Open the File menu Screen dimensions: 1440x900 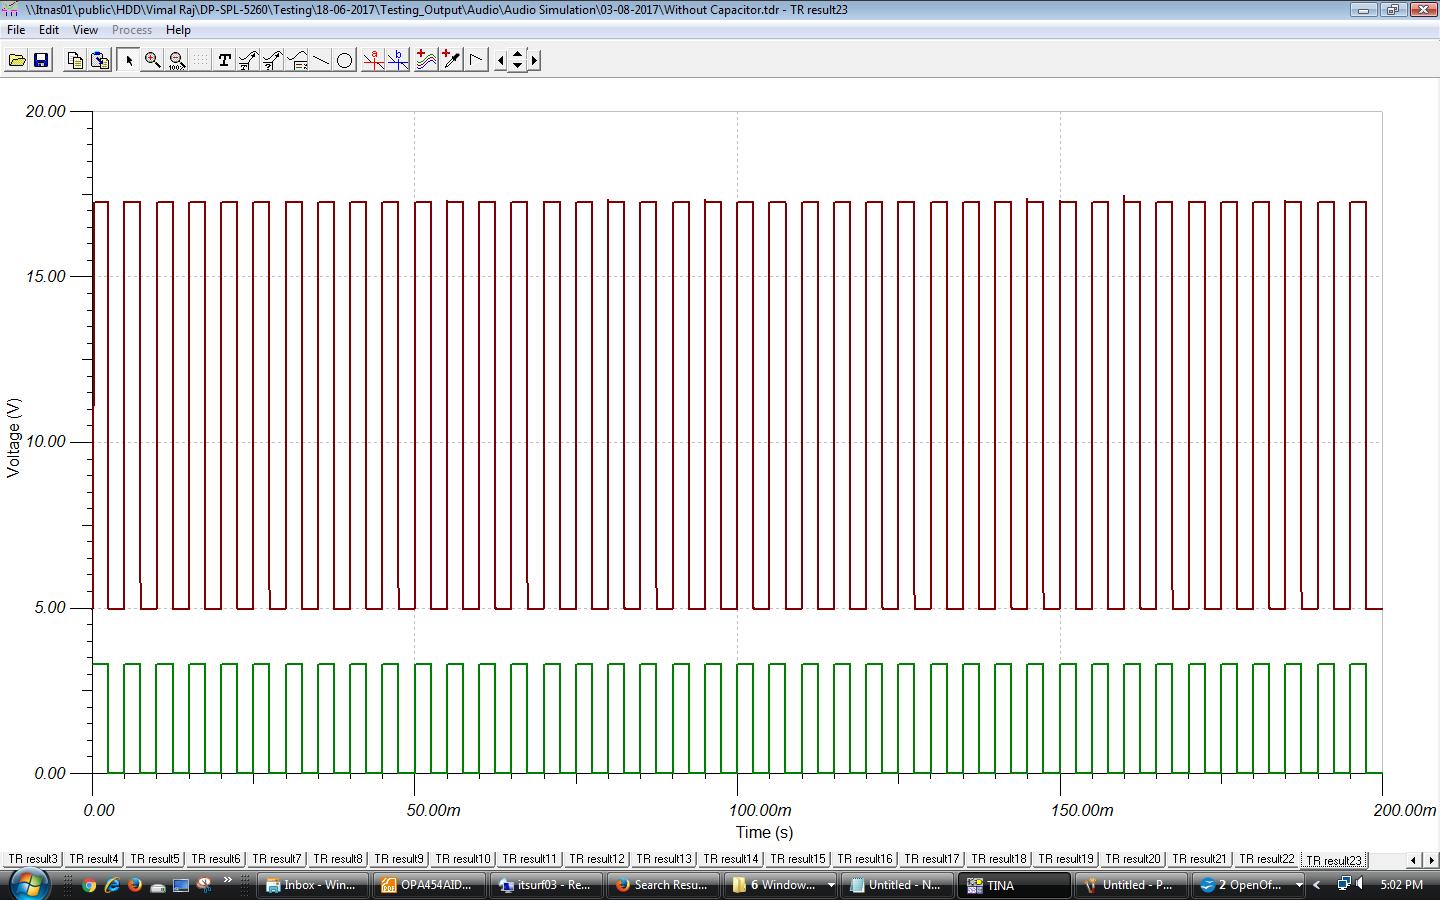tap(16, 30)
